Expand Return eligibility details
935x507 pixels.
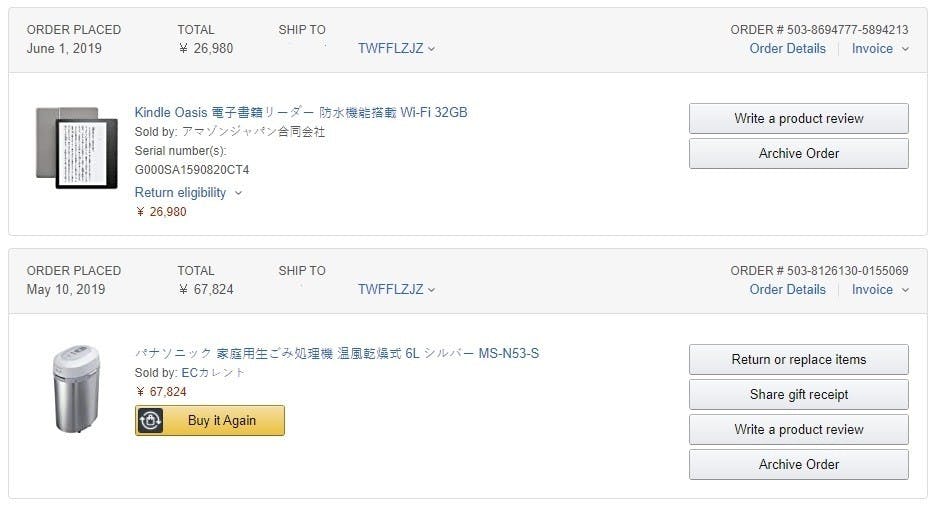188,193
